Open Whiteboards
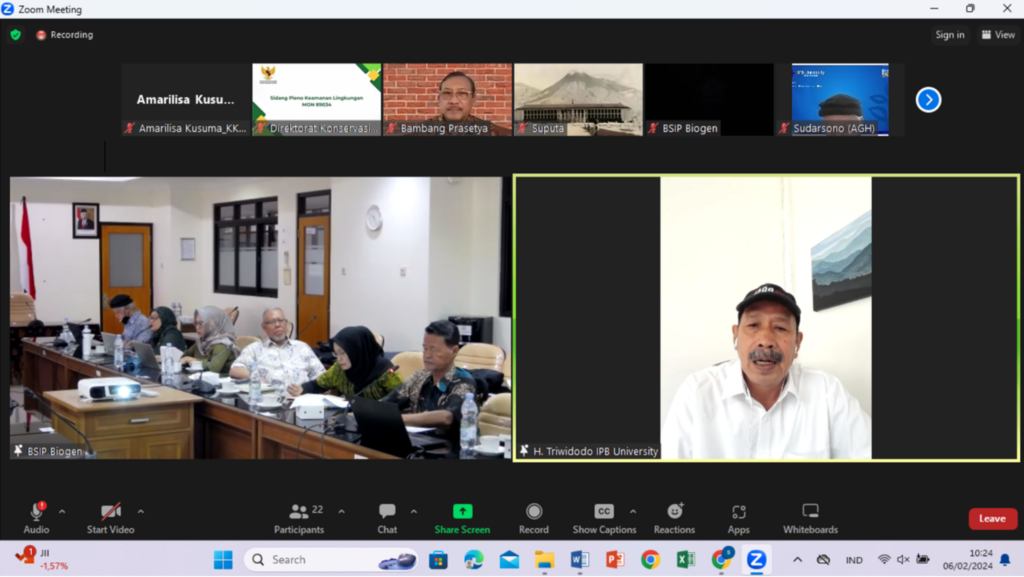1024x577 pixels. pyautogui.click(x=810, y=517)
